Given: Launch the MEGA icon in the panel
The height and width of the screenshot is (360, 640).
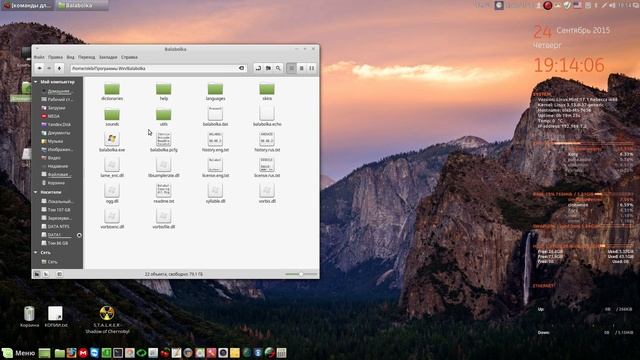Looking at the screenshot, I should click(83, 353).
